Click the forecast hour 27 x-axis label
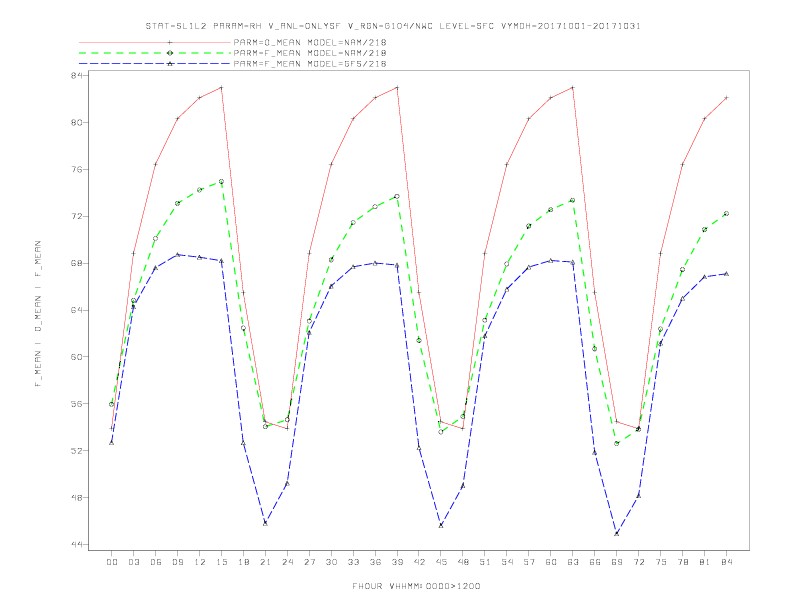The height and width of the screenshot is (612, 792). (x=310, y=562)
